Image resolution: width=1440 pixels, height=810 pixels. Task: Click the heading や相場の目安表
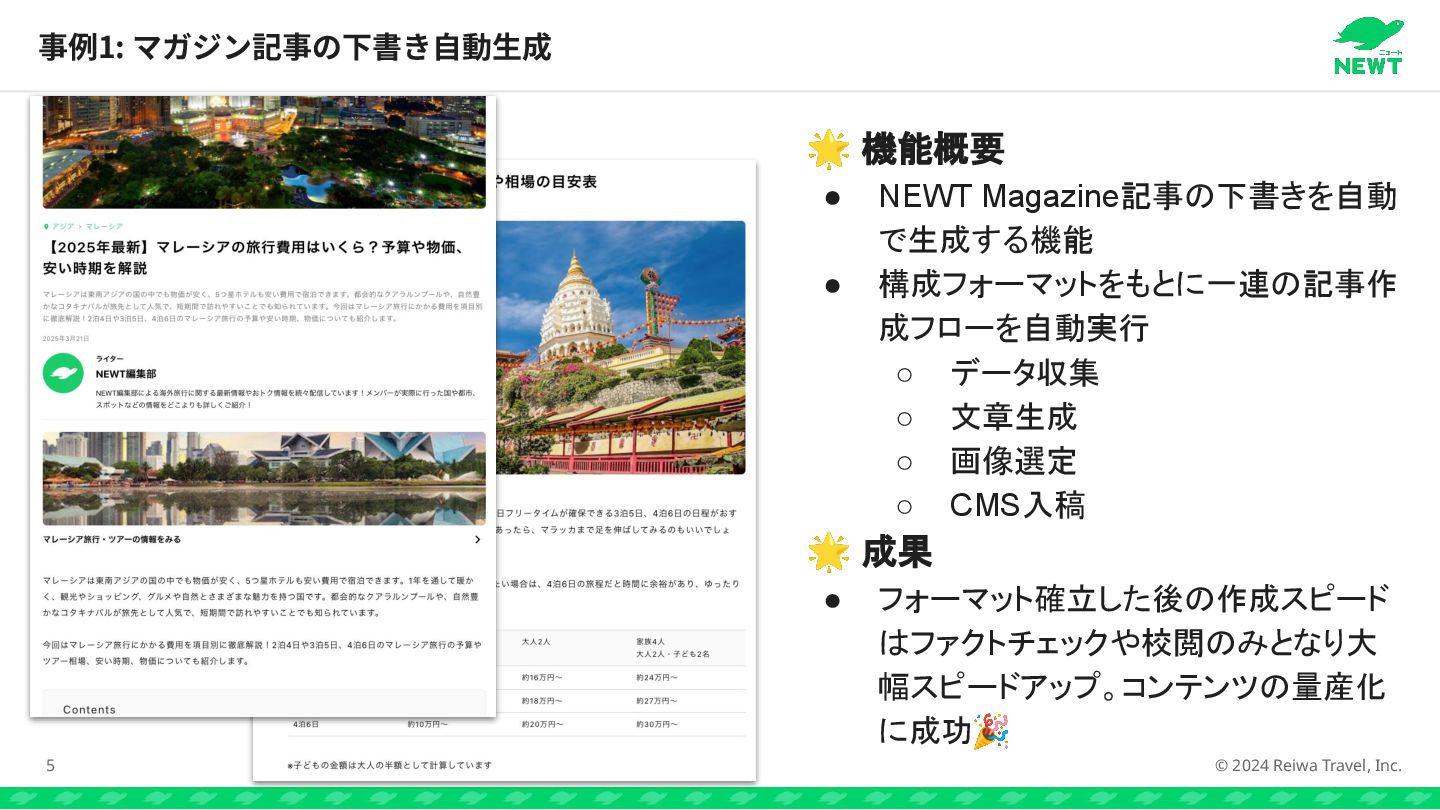pyautogui.click(x=547, y=181)
